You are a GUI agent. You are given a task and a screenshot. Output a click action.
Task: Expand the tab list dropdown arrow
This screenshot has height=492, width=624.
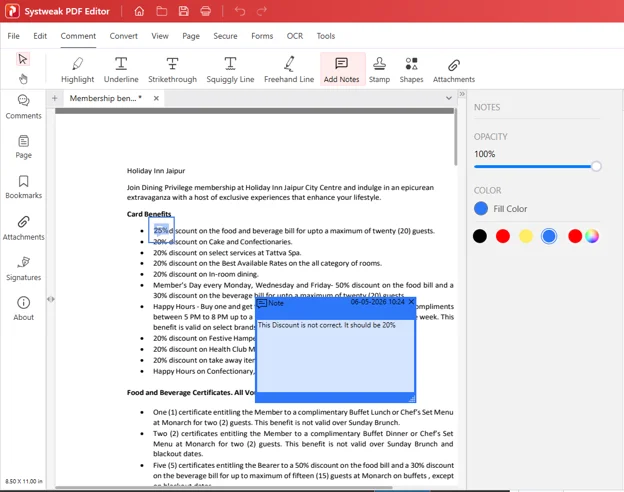(x=448, y=98)
